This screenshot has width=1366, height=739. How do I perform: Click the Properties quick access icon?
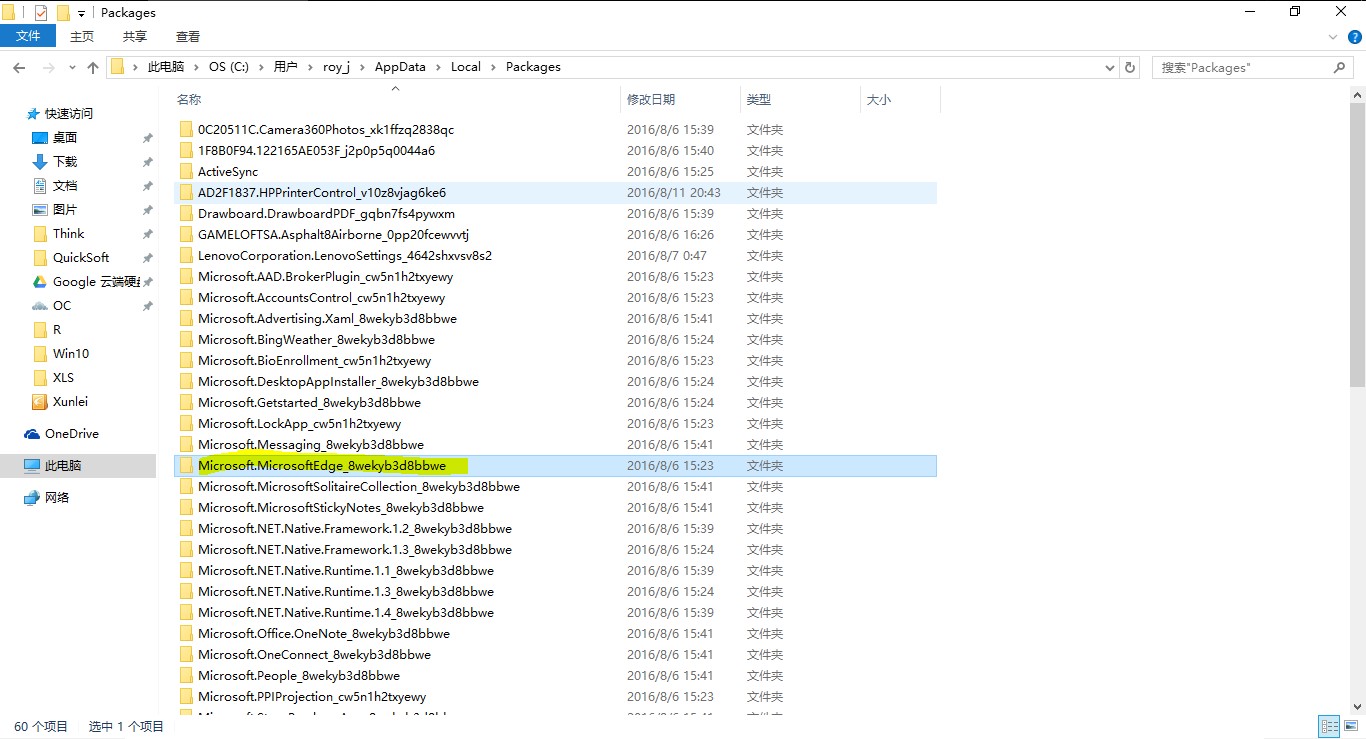[x=41, y=13]
